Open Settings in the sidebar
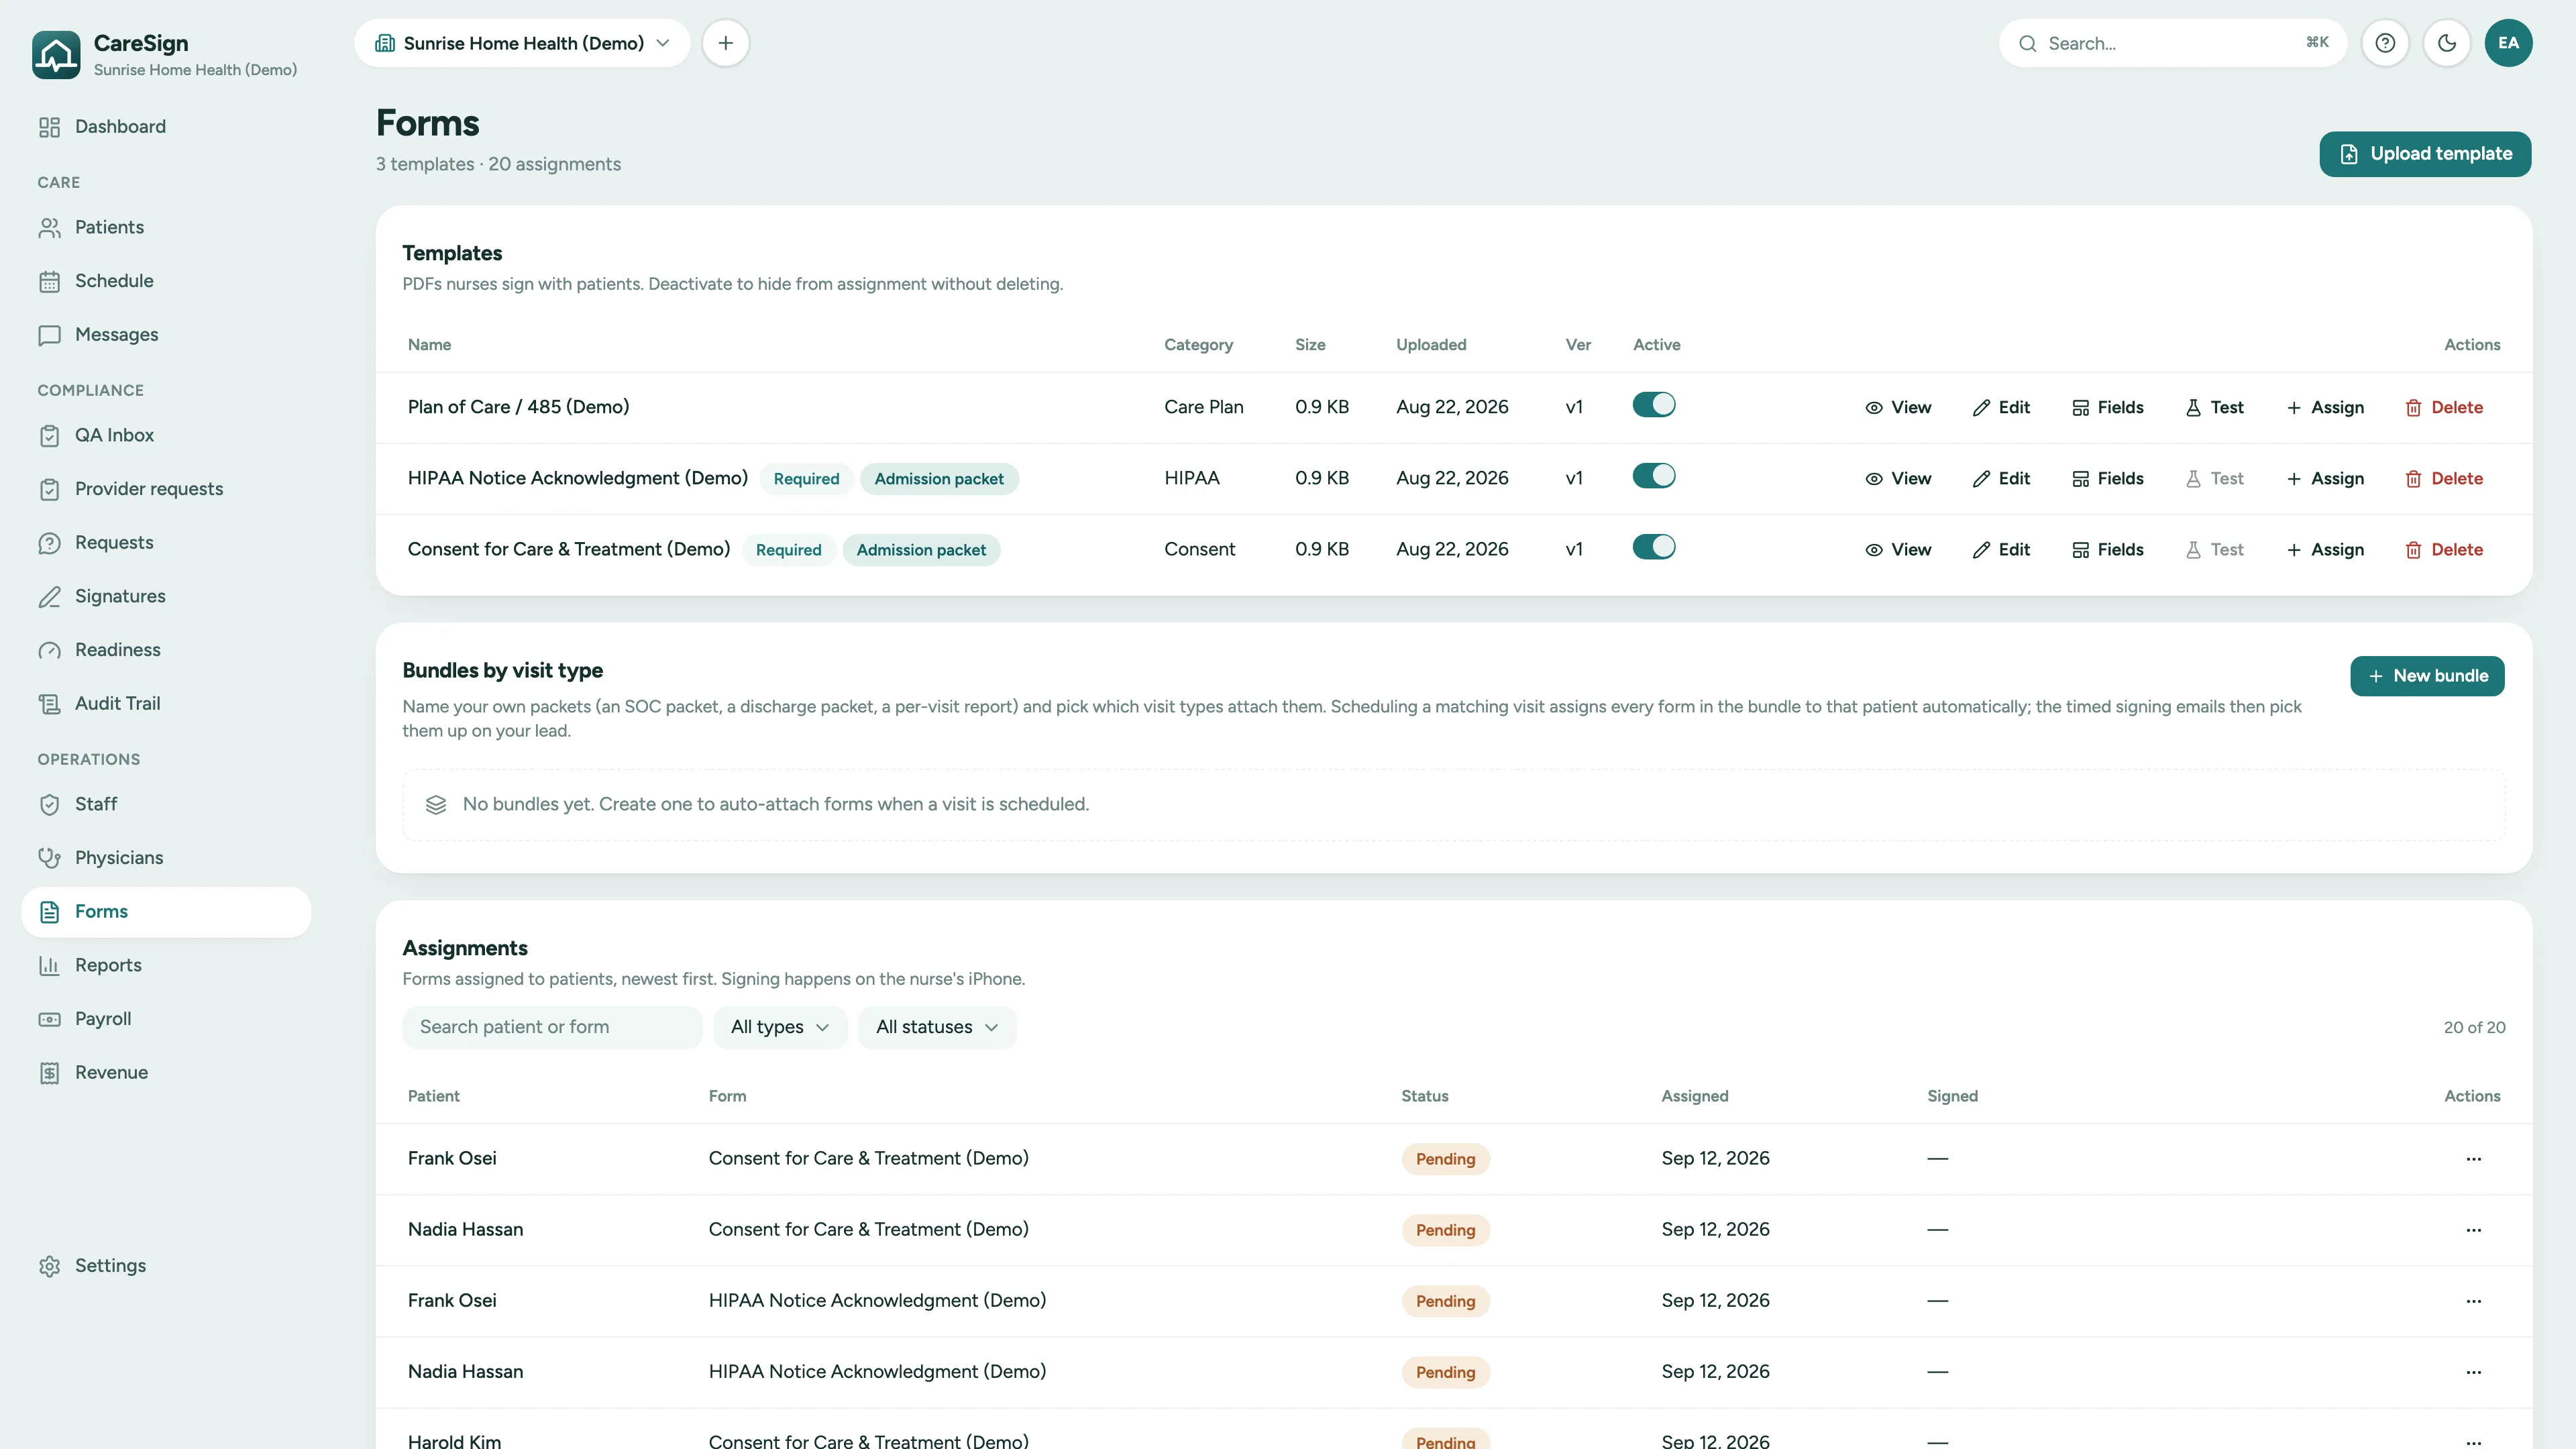Viewport: 2576px width, 1449px height. click(x=166, y=1265)
